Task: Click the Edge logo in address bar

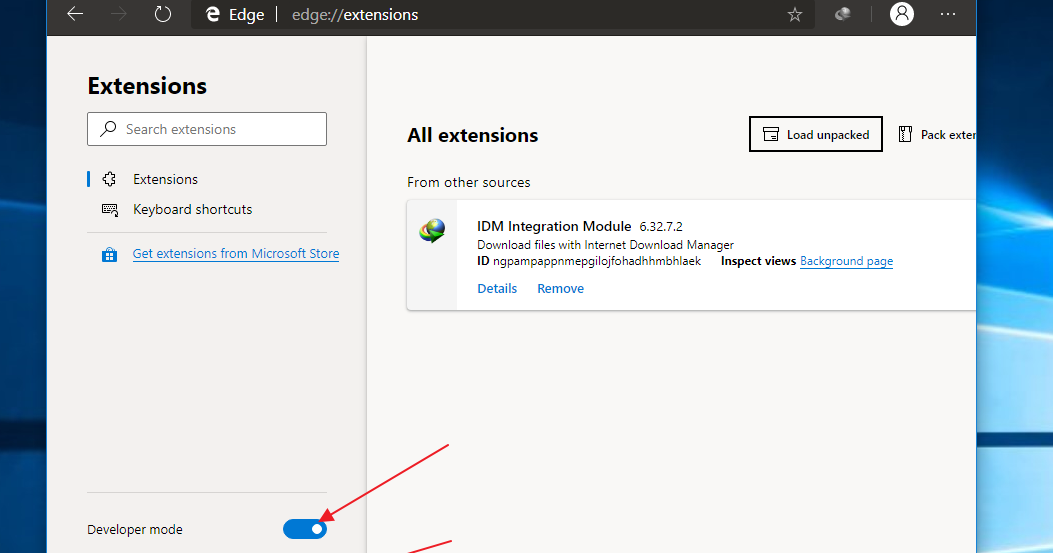Action: click(x=213, y=15)
